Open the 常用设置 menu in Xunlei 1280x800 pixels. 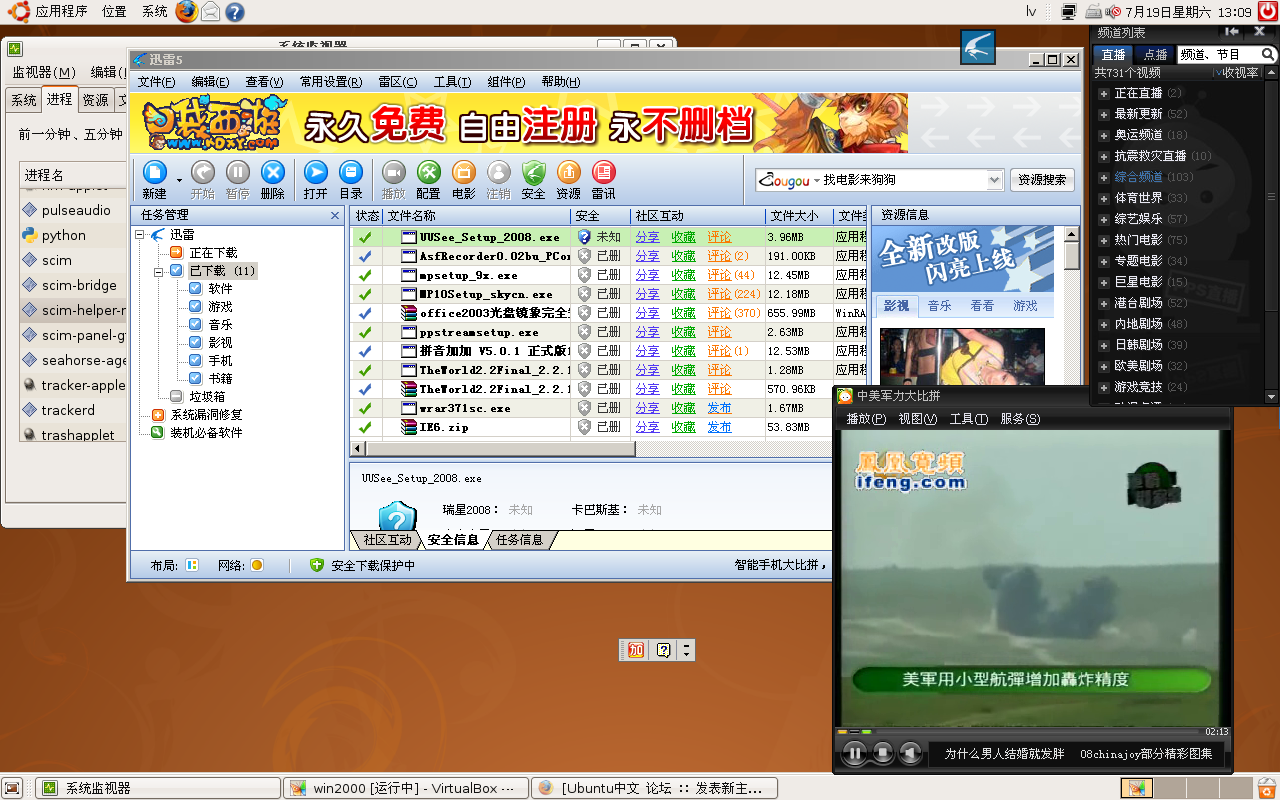pyautogui.click(x=331, y=82)
